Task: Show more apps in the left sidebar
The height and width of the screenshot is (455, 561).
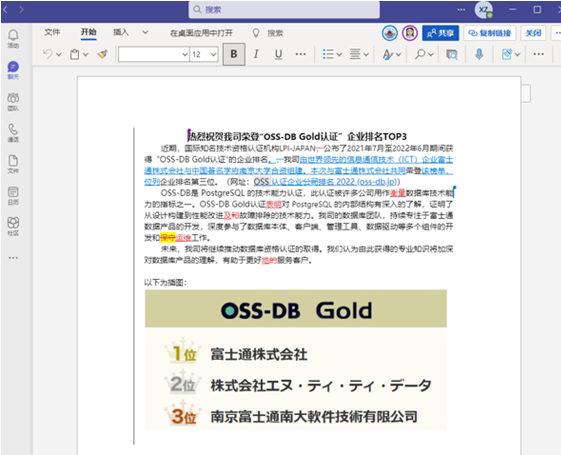Action: click(13, 258)
